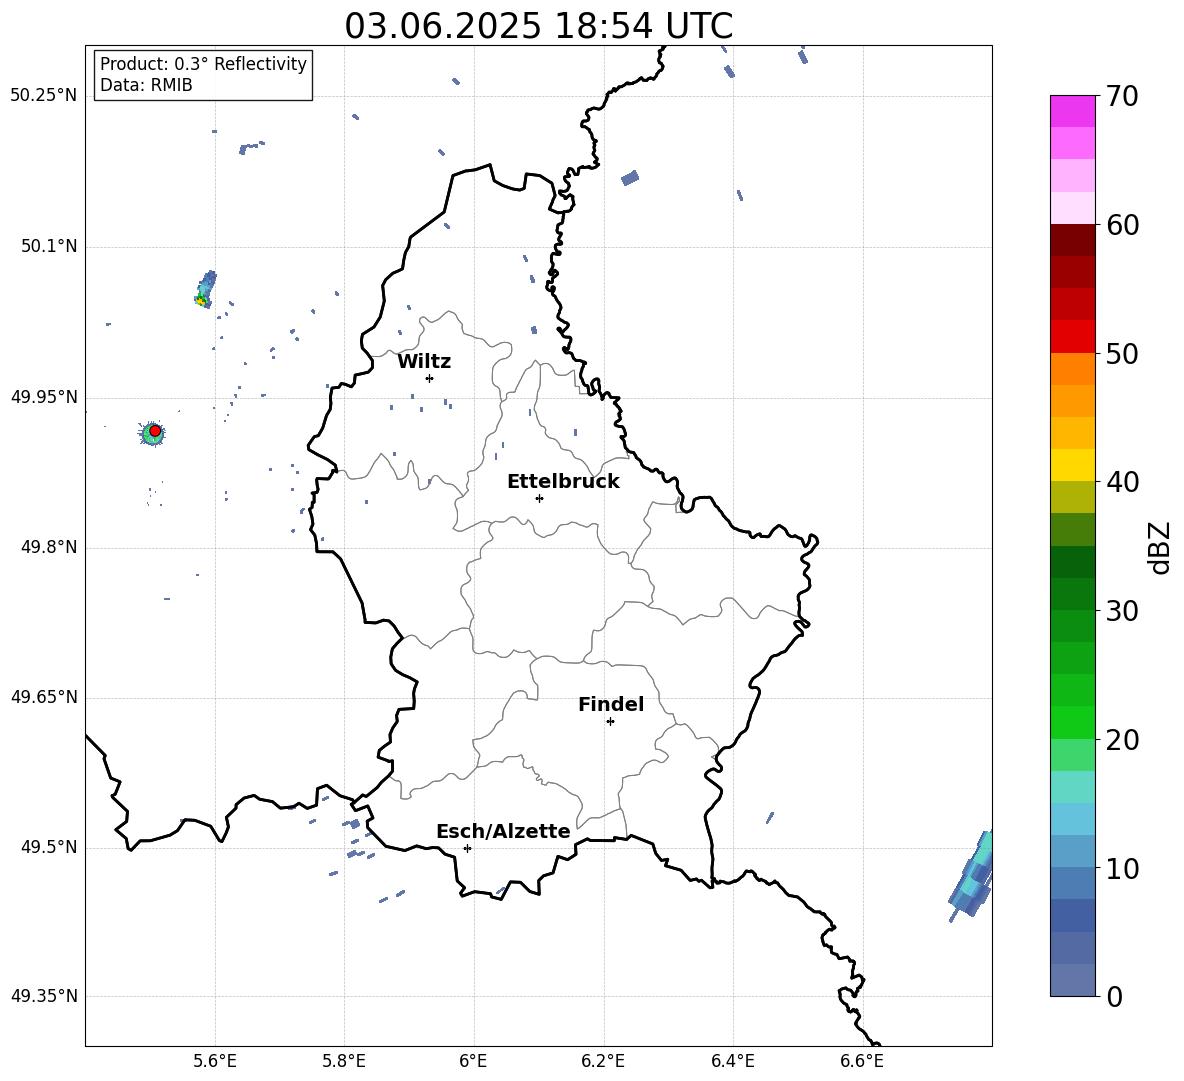Click the Findel station cross marker
This screenshot has width=1184, height=1081.
[x=610, y=722]
